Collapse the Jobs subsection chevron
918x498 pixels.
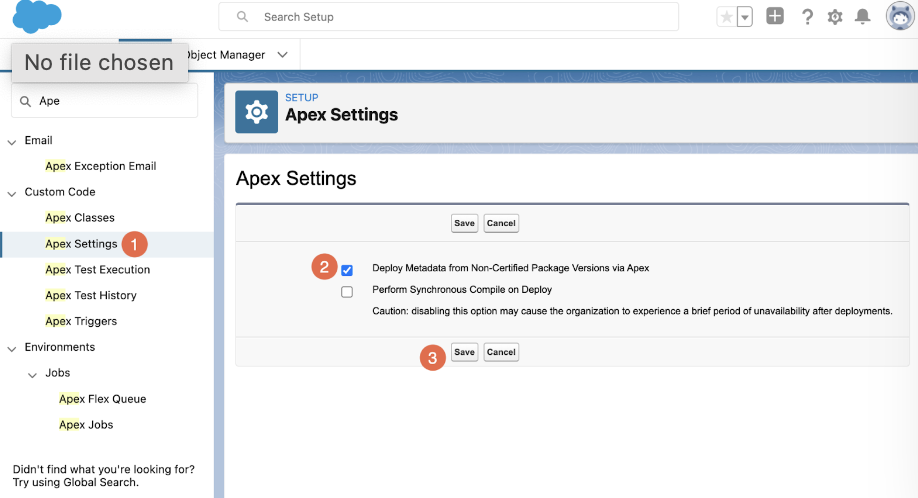coord(32,375)
